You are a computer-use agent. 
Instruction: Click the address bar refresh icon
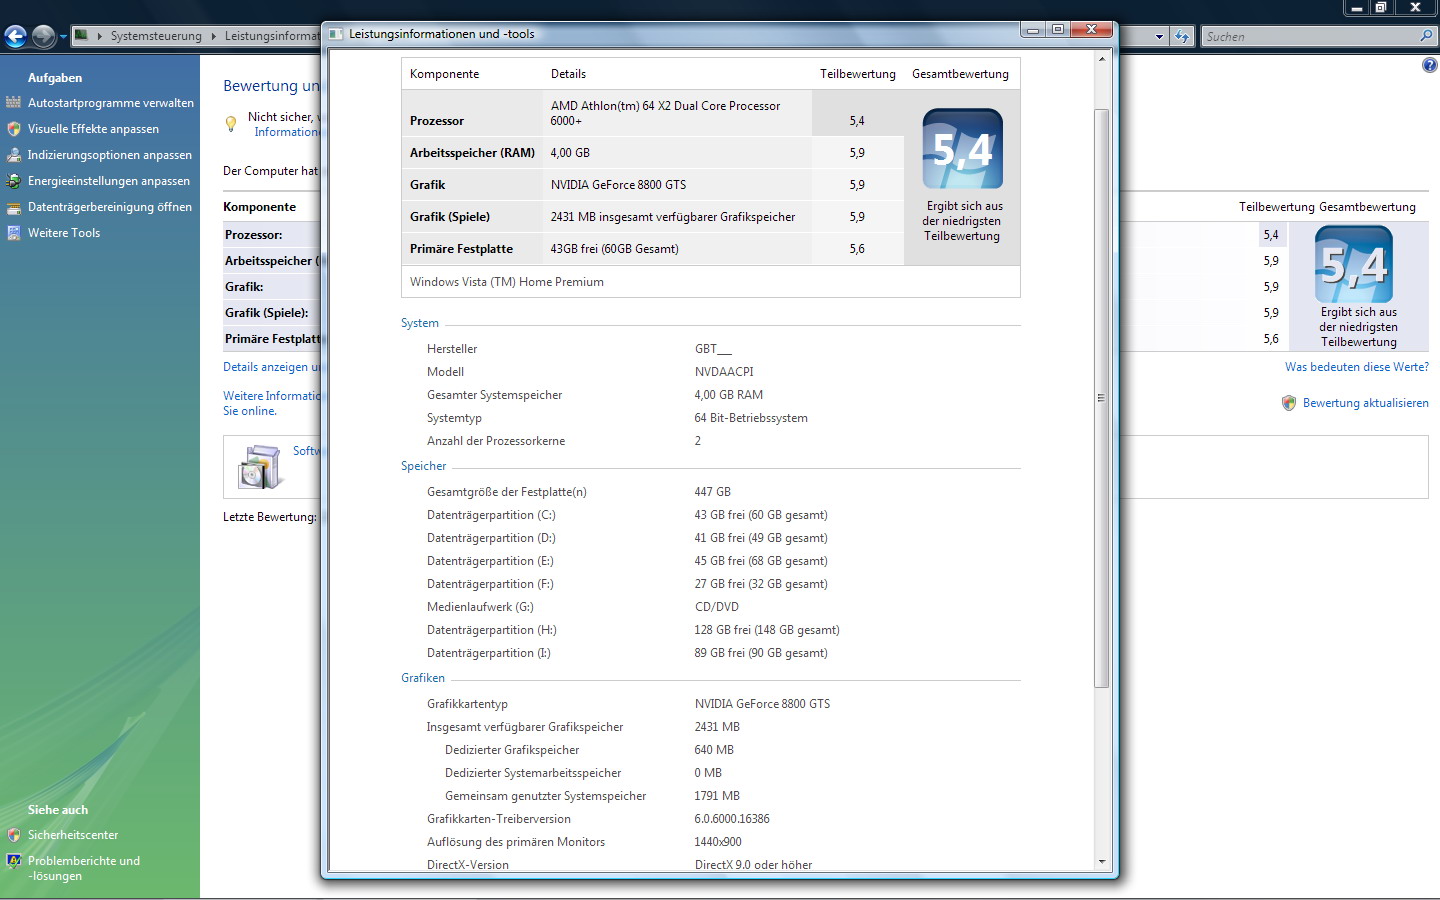click(1183, 36)
